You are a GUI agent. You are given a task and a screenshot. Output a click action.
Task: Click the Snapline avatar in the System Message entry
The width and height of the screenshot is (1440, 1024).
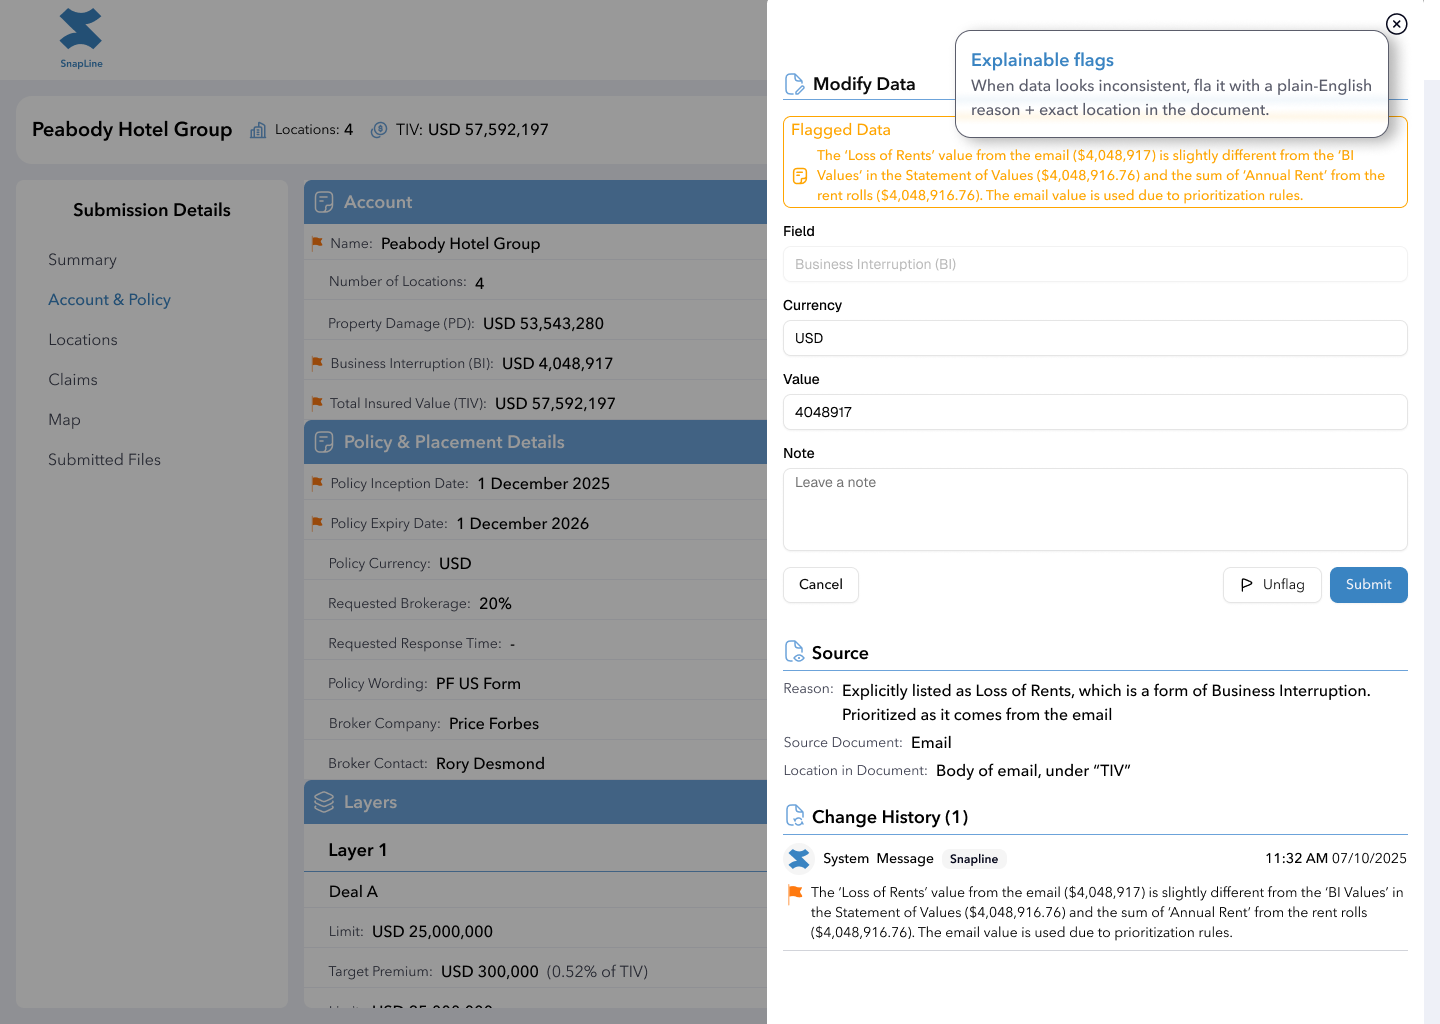point(799,858)
